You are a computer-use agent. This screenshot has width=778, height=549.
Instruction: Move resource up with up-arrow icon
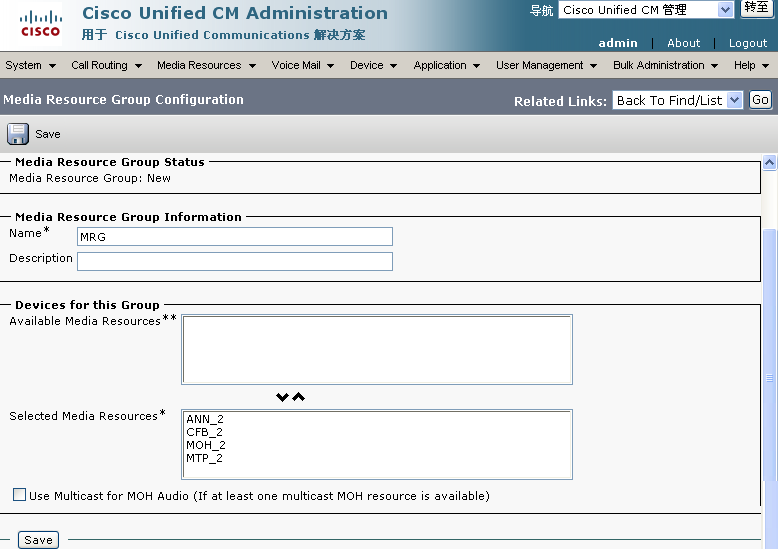(298, 397)
